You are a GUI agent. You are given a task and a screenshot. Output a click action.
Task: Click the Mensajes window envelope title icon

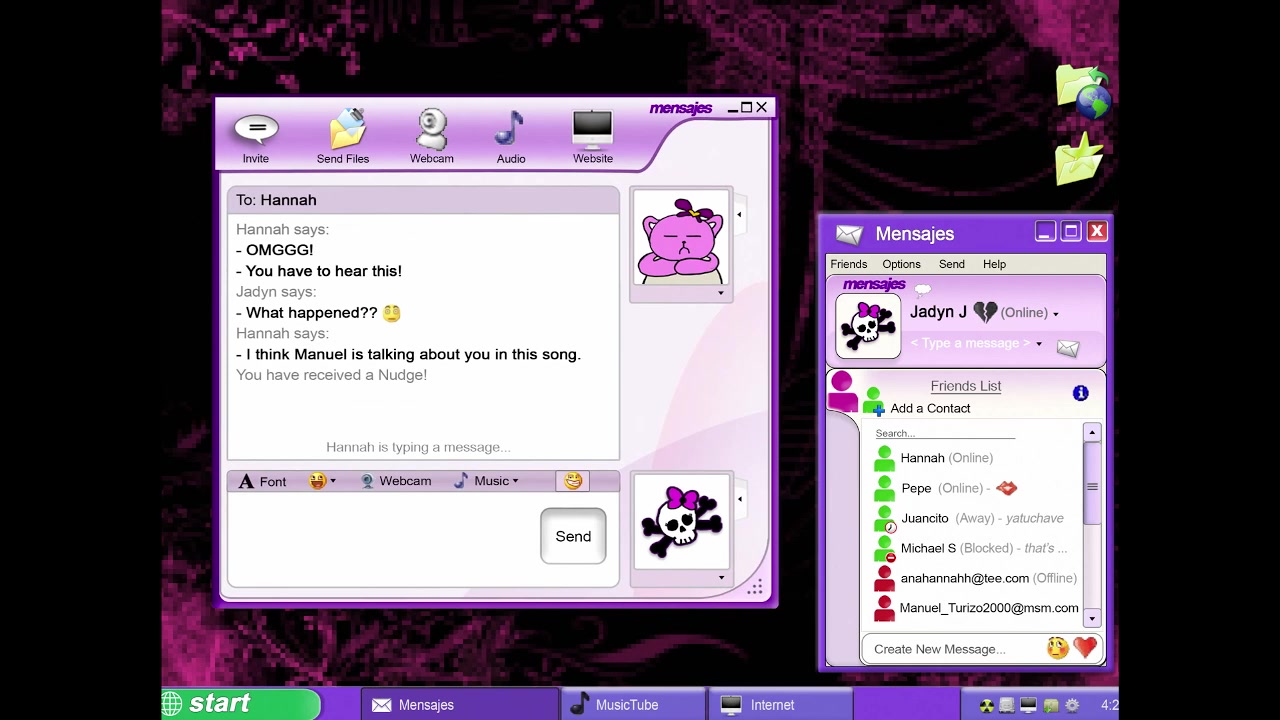(849, 234)
